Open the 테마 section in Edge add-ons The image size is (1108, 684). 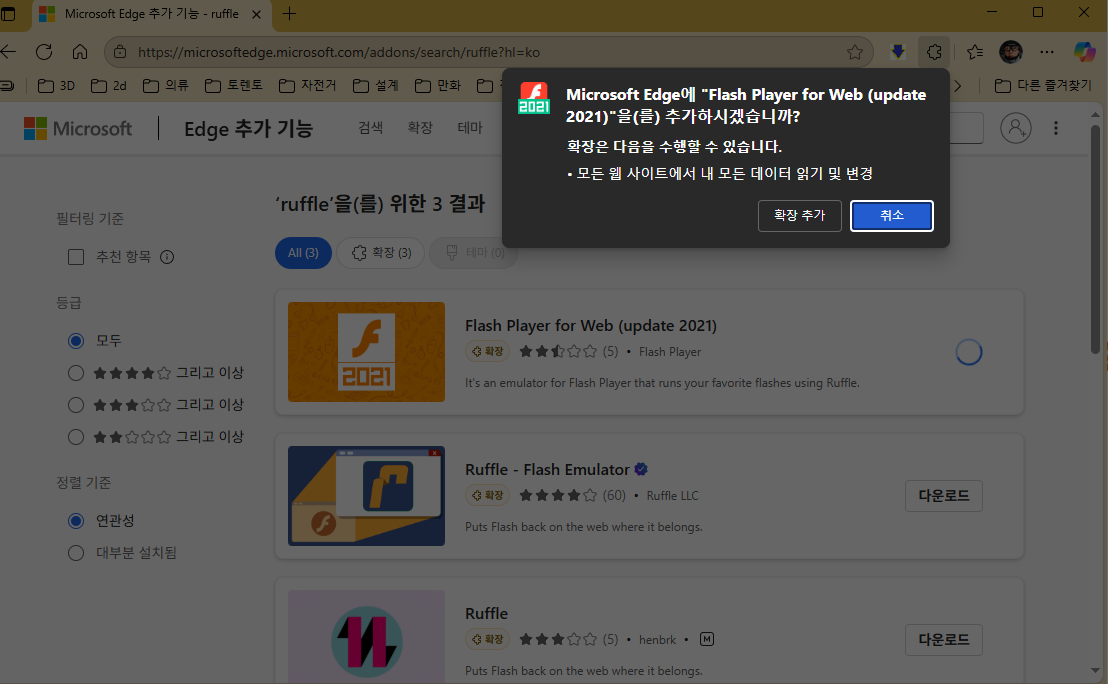tap(471, 128)
